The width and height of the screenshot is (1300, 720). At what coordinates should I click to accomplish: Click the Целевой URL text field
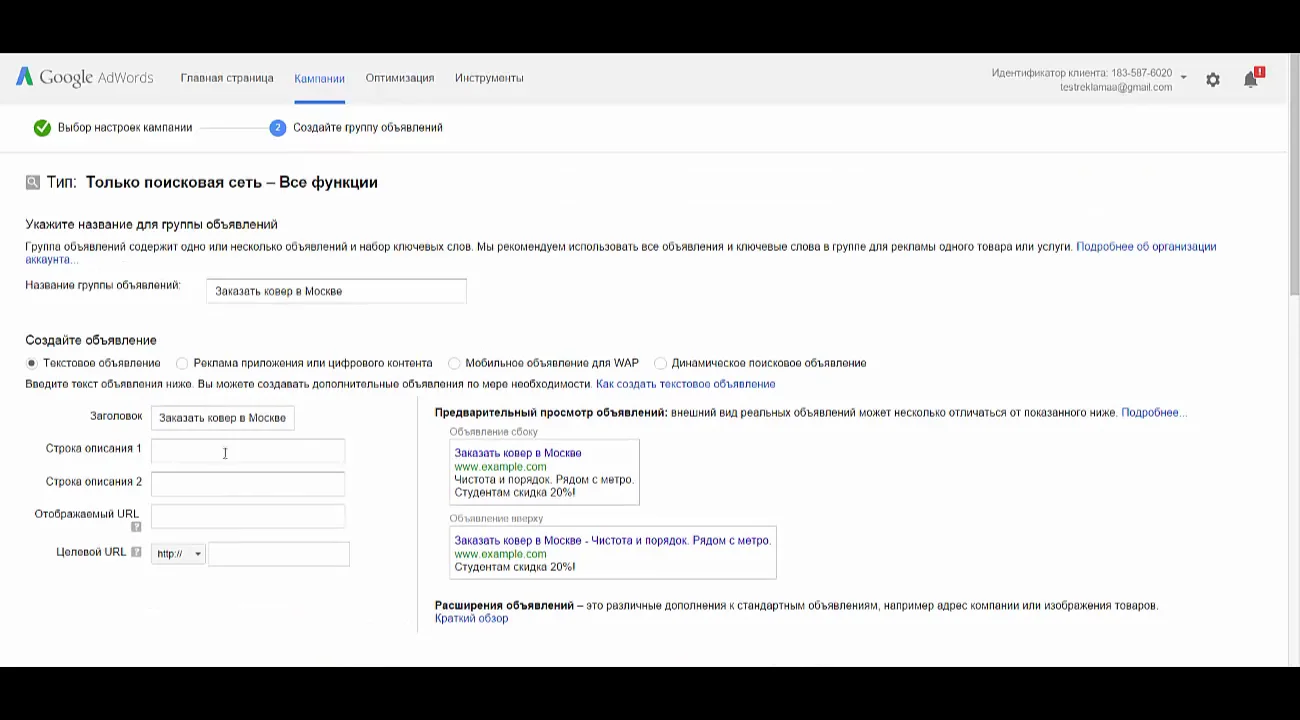click(x=279, y=554)
